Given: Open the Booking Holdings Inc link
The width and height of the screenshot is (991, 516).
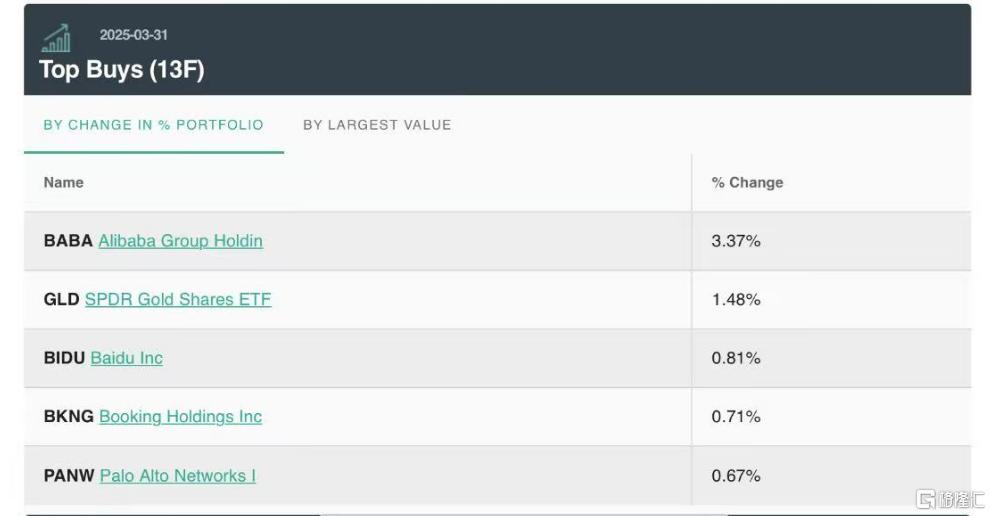Looking at the screenshot, I should tap(181, 417).
